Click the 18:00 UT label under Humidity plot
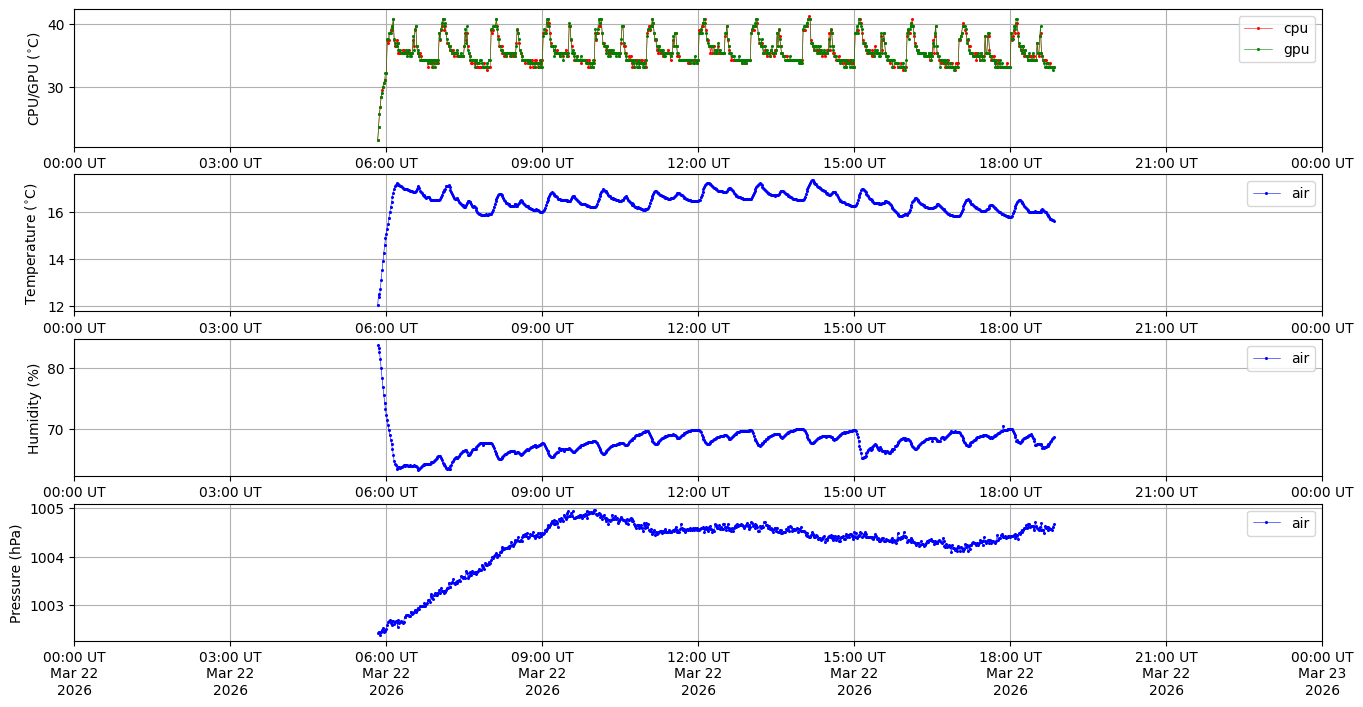Viewport: 1363px width, 707px height. click(x=1010, y=492)
